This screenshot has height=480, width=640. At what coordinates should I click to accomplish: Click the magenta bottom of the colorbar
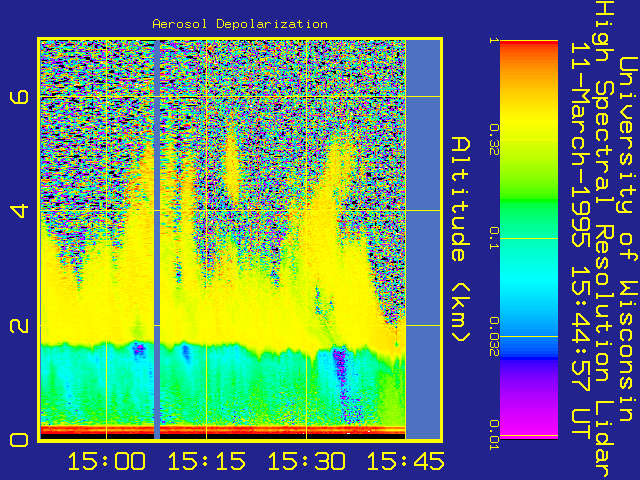pyautogui.click(x=529, y=429)
